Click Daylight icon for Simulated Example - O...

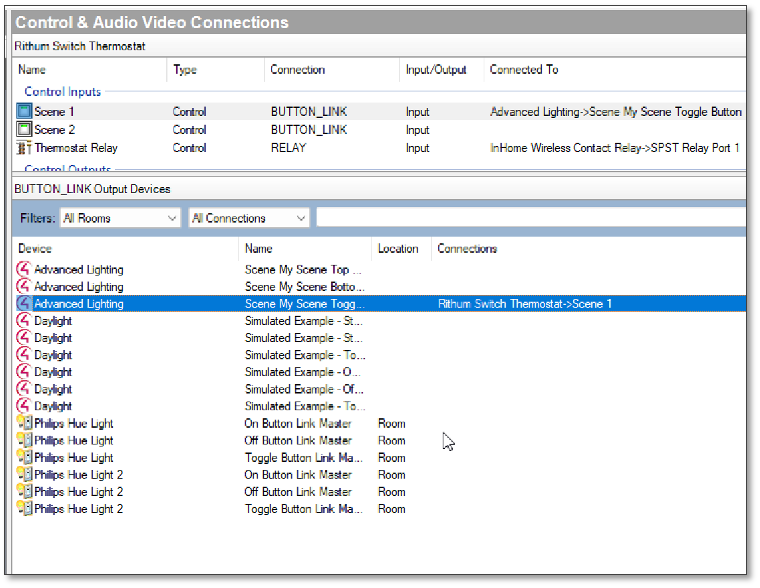[x=23, y=372]
